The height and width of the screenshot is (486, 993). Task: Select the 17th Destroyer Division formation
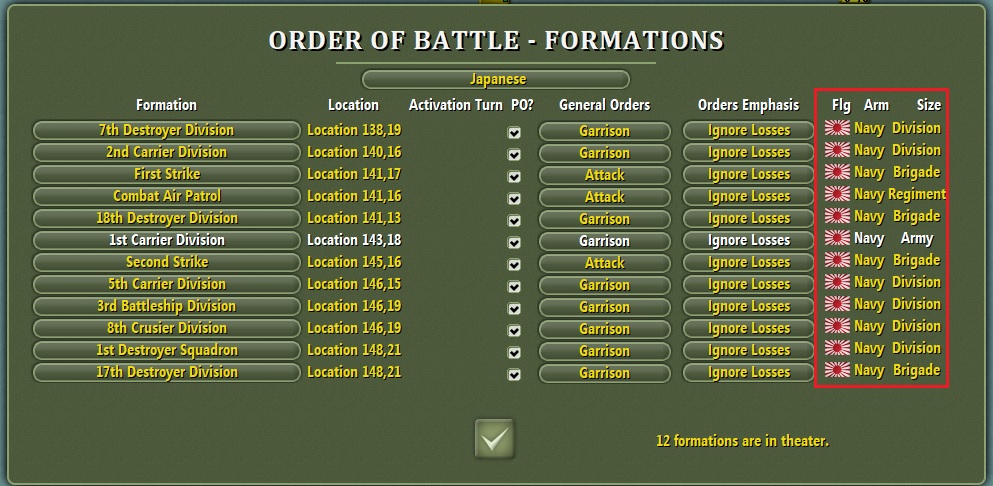[167, 373]
